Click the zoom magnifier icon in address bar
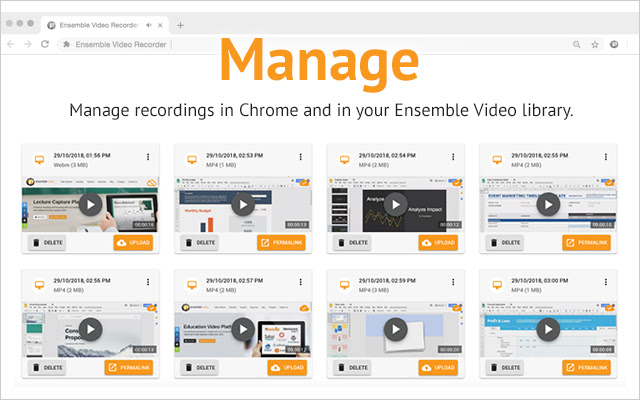The height and width of the screenshot is (400, 640). [576, 44]
